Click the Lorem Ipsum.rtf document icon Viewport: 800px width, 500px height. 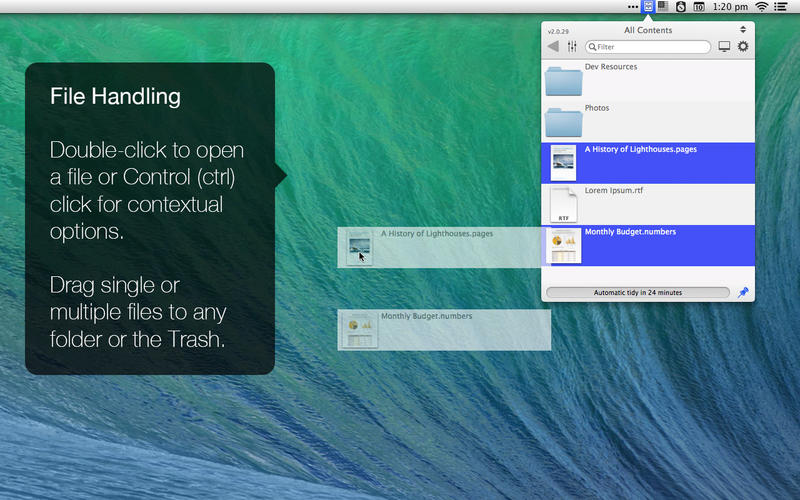tap(563, 204)
